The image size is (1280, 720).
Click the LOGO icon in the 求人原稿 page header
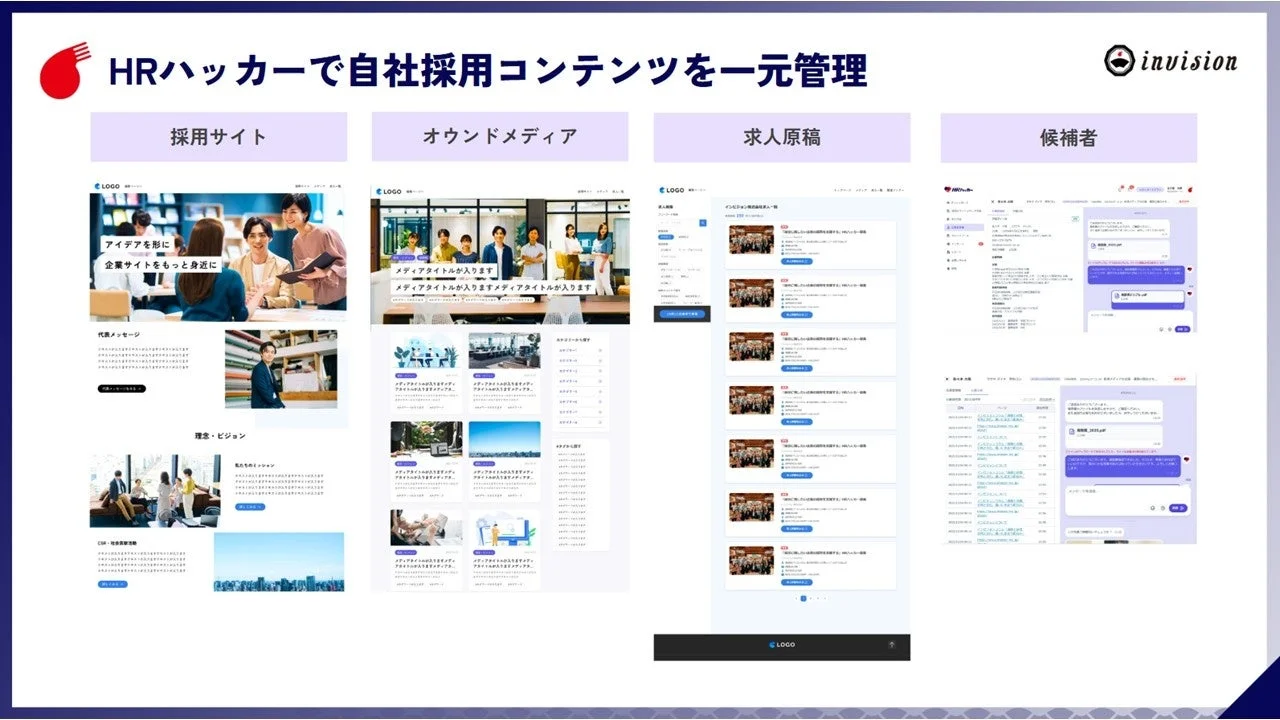pyautogui.click(x=662, y=190)
